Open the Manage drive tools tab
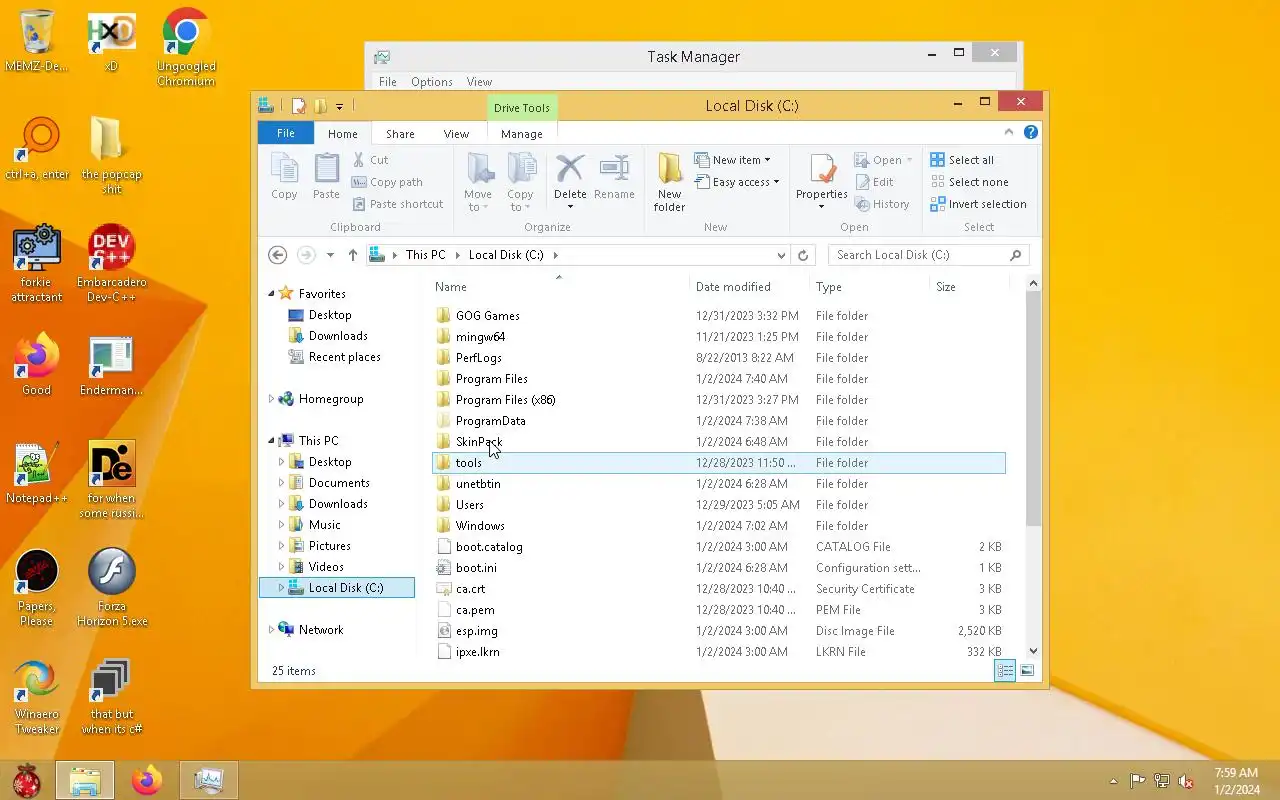The width and height of the screenshot is (1280, 800). pyautogui.click(x=521, y=134)
